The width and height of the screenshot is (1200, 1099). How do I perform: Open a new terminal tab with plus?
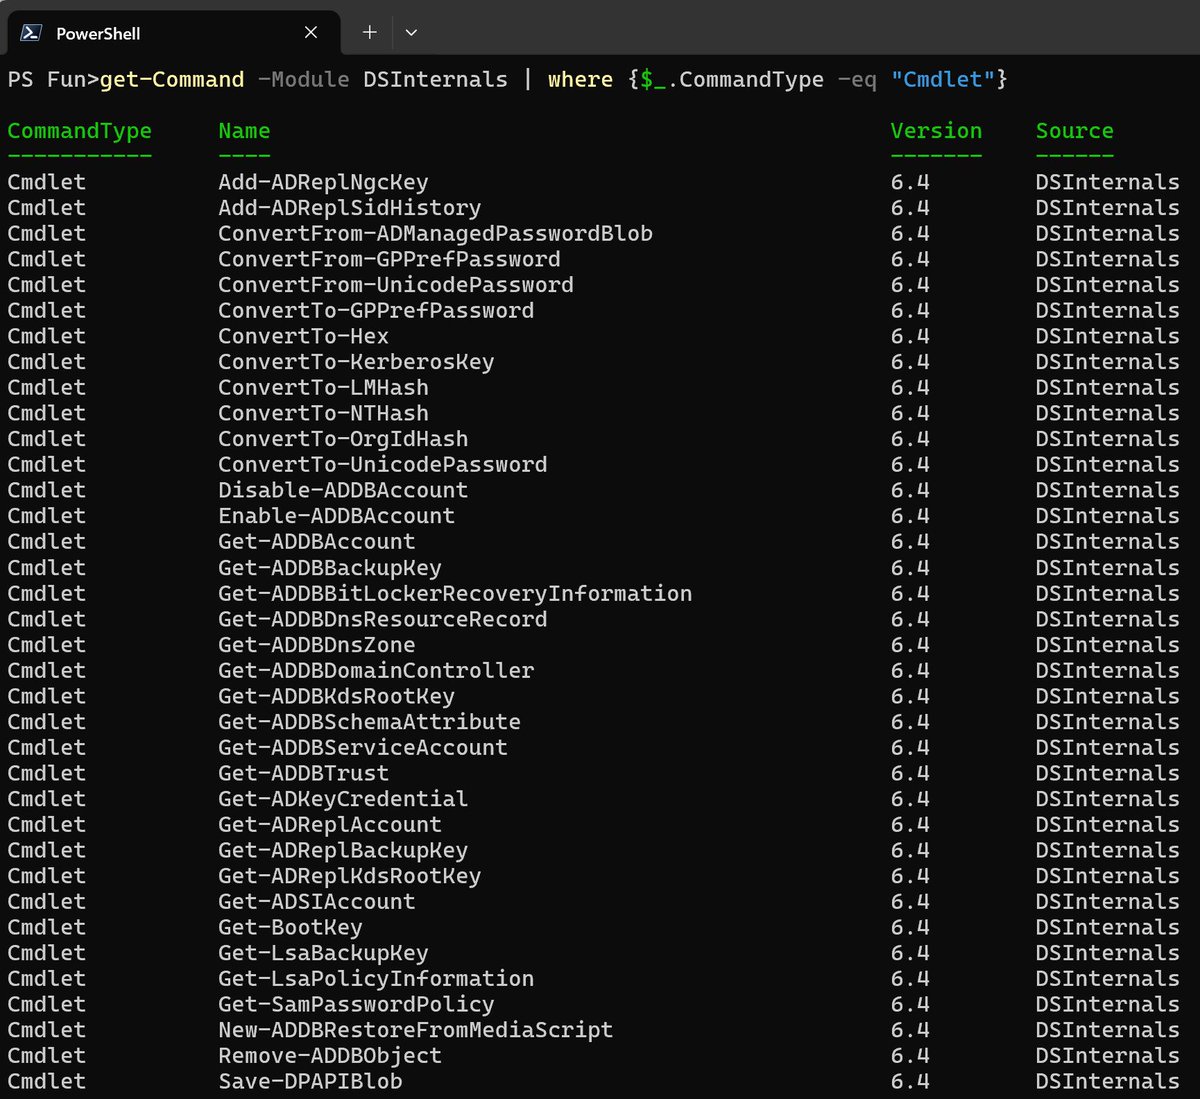click(369, 33)
